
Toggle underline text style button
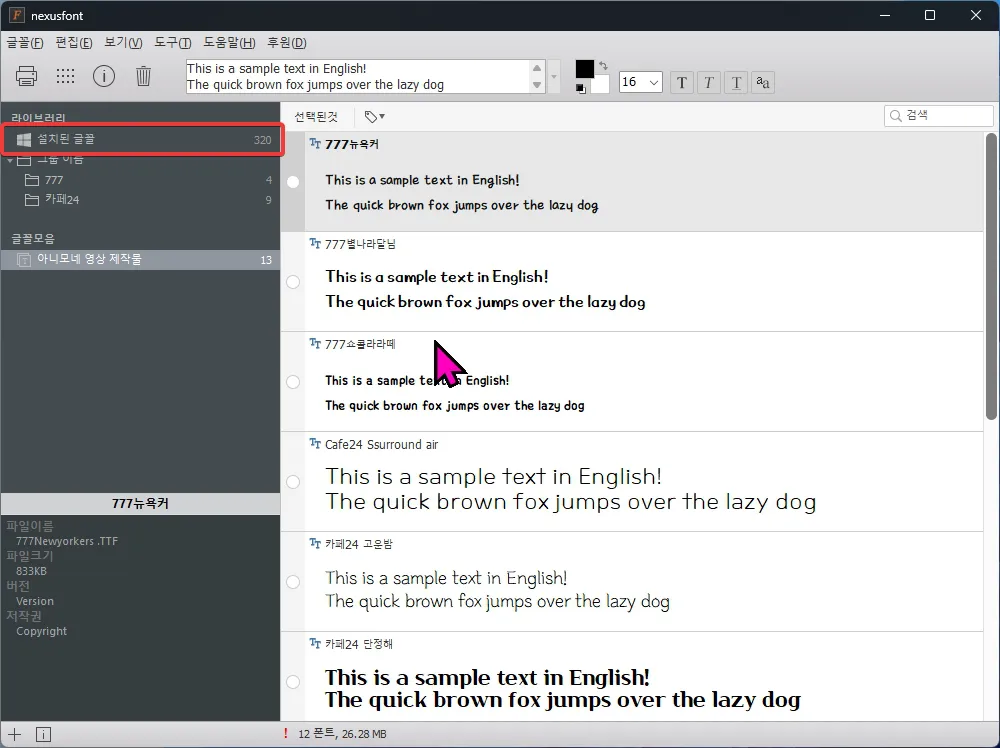click(x=736, y=82)
